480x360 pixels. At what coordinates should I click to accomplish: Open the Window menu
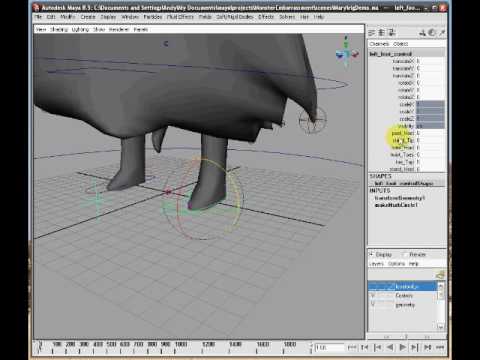(x=130, y=17)
